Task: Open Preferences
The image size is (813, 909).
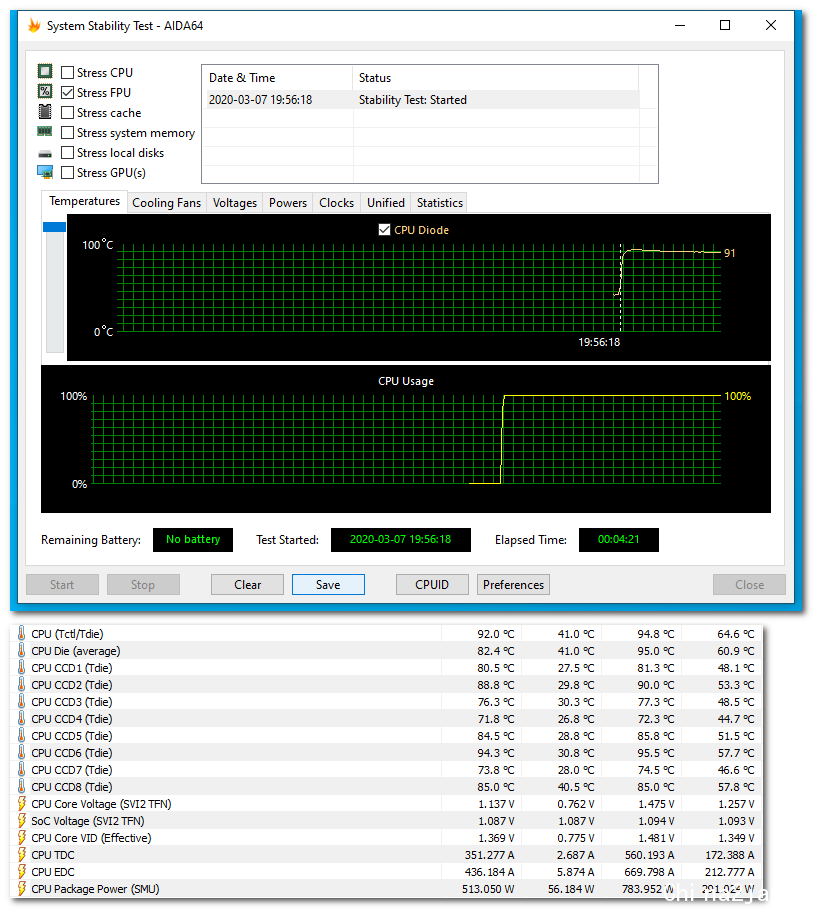Action: (513, 584)
